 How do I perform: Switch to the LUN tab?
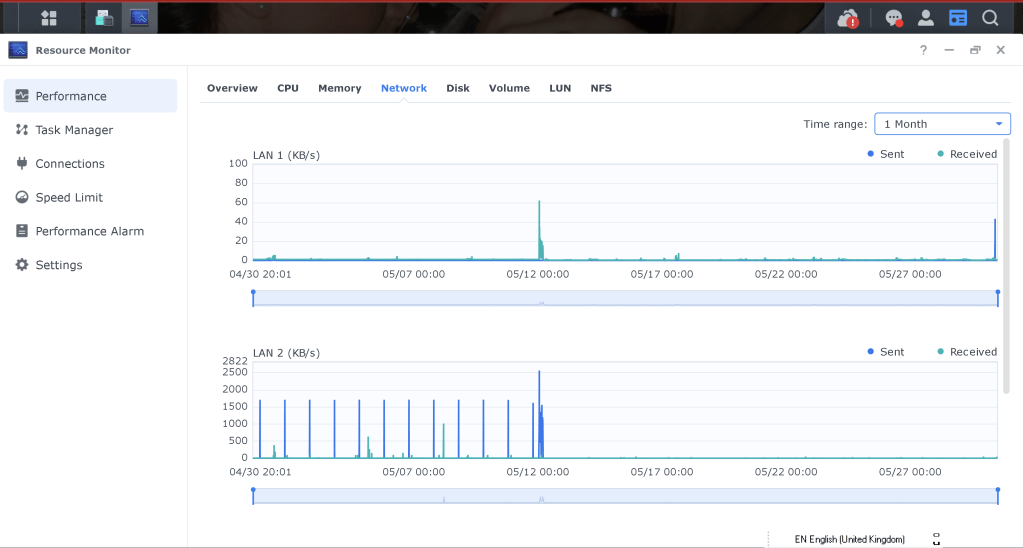560,88
